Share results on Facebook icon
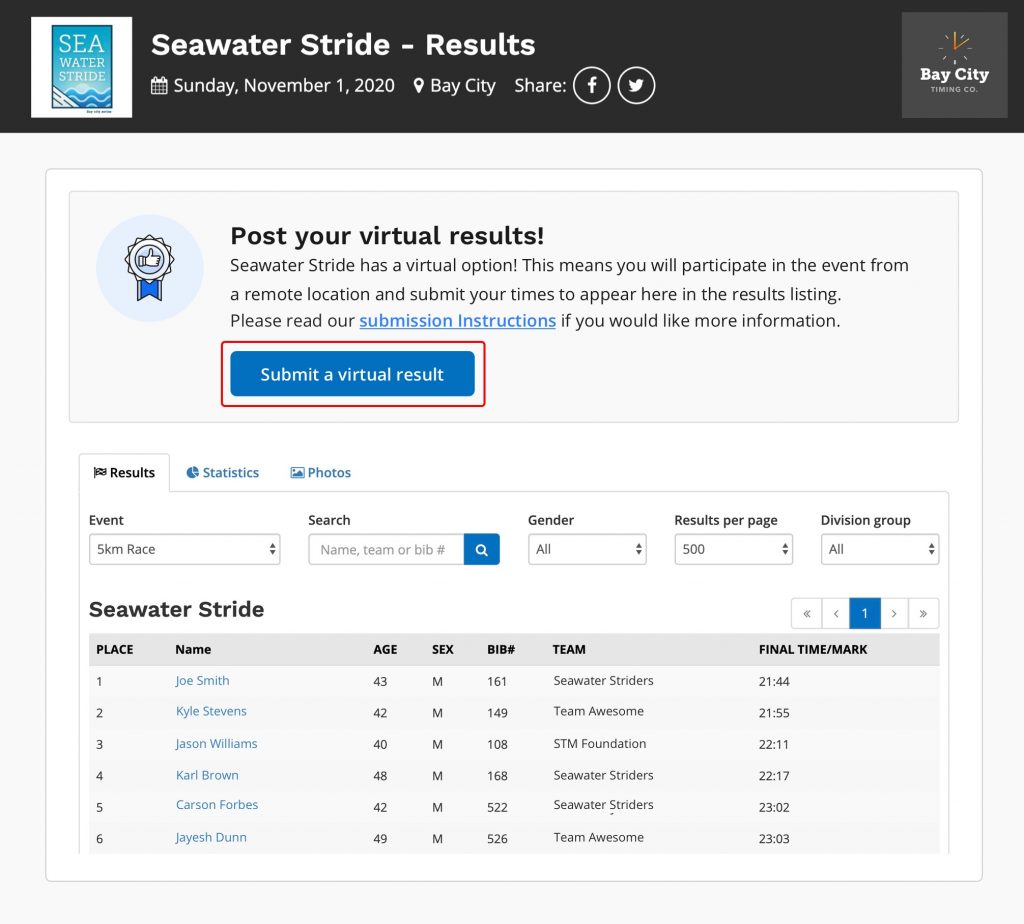 [591, 86]
